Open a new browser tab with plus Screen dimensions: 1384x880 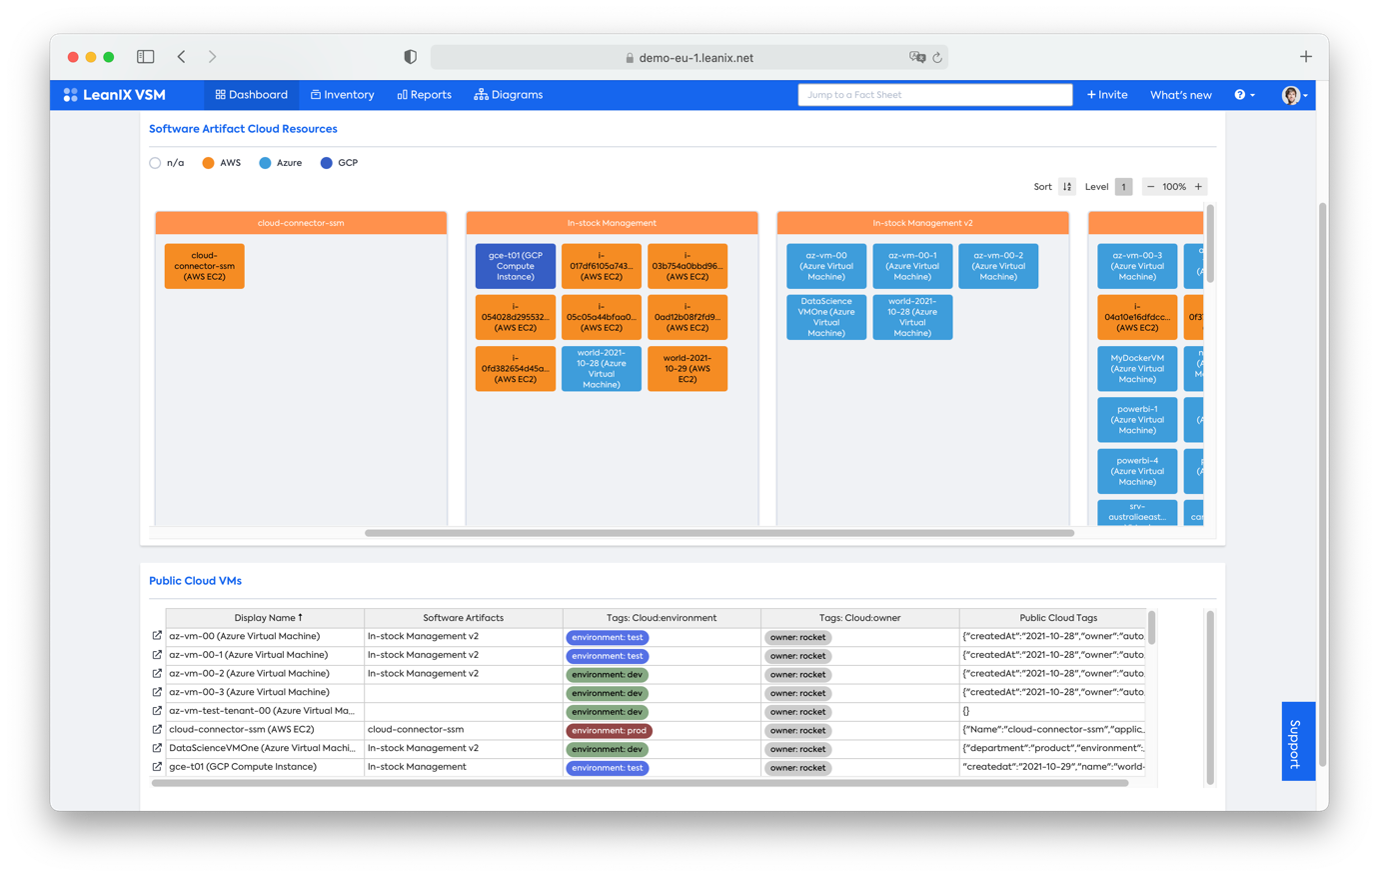tap(1305, 57)
